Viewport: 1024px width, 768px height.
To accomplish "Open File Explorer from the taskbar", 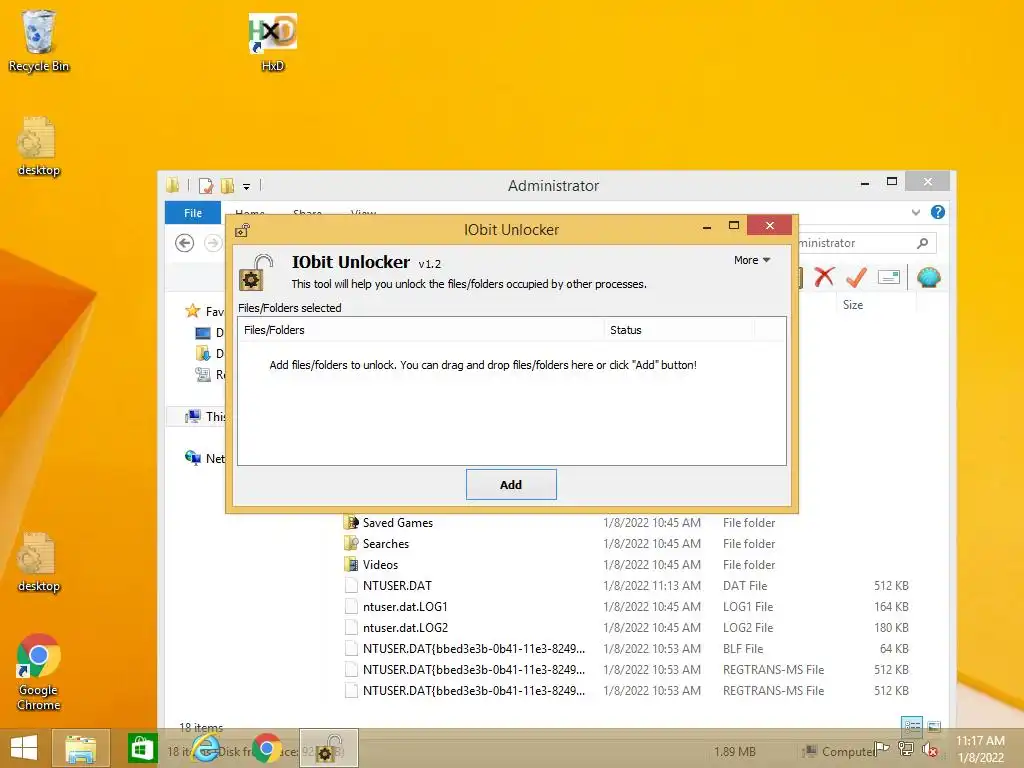I will point(80,748).
